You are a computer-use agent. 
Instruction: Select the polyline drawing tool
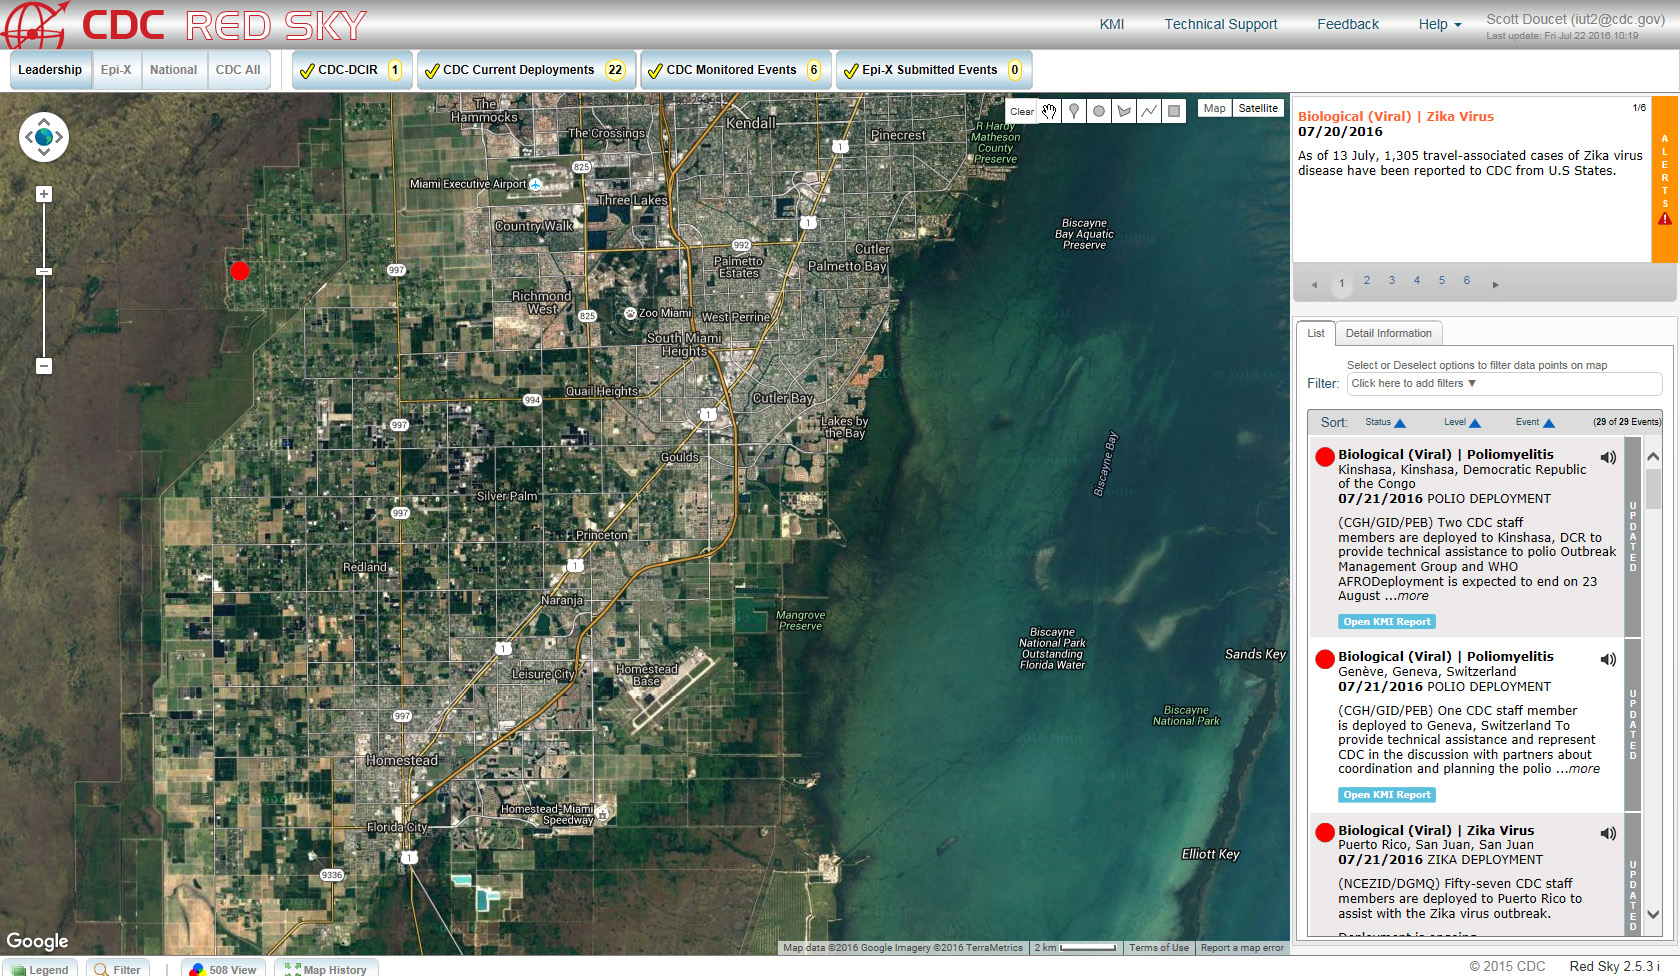[x=1149, y=111]
